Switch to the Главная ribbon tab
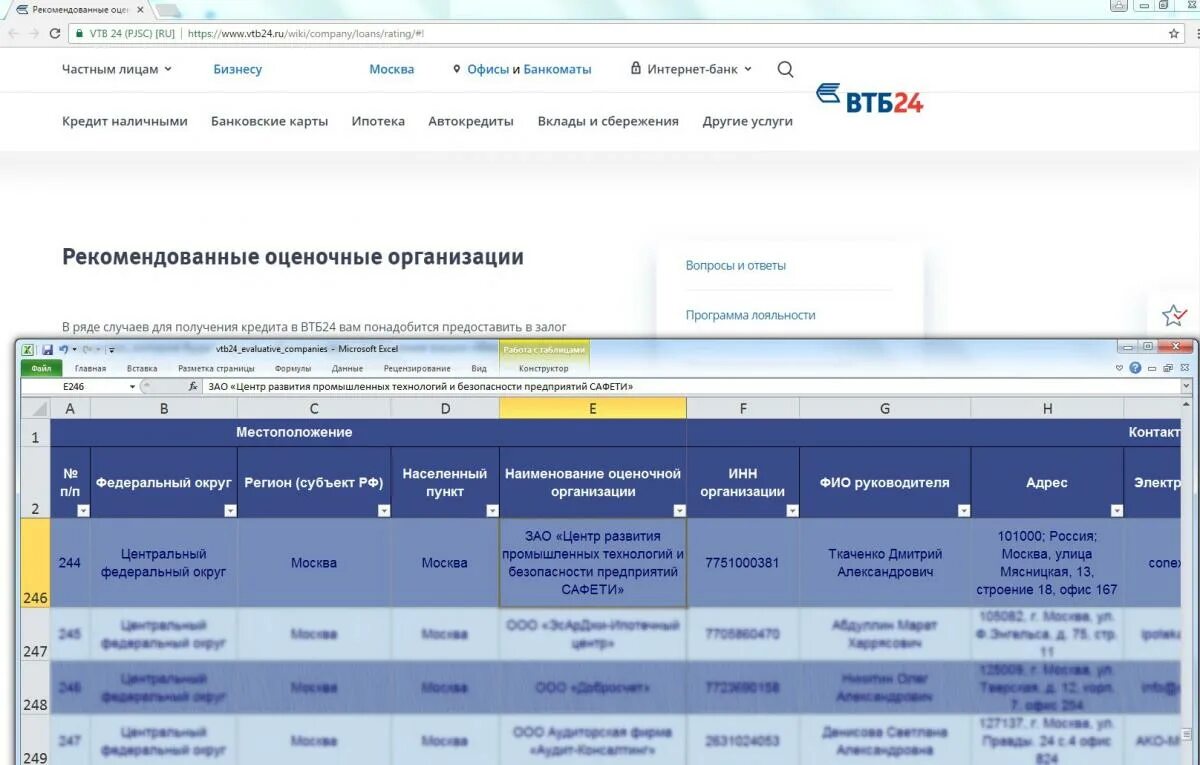 tap(90, 368)
